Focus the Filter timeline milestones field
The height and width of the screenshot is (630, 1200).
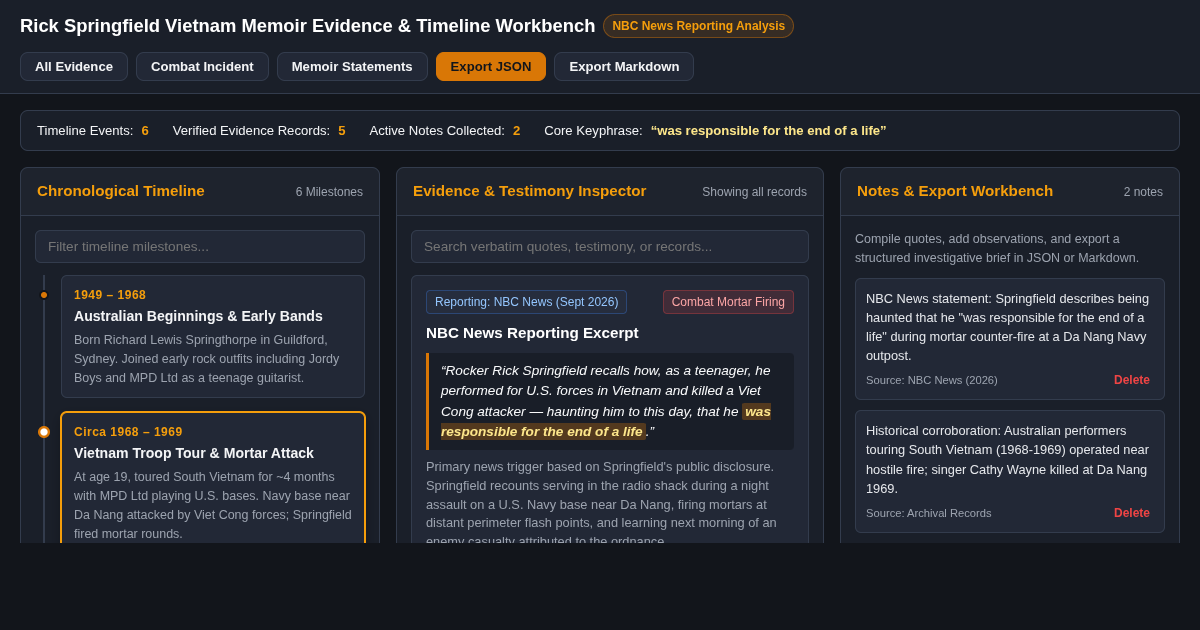(200, 247)
